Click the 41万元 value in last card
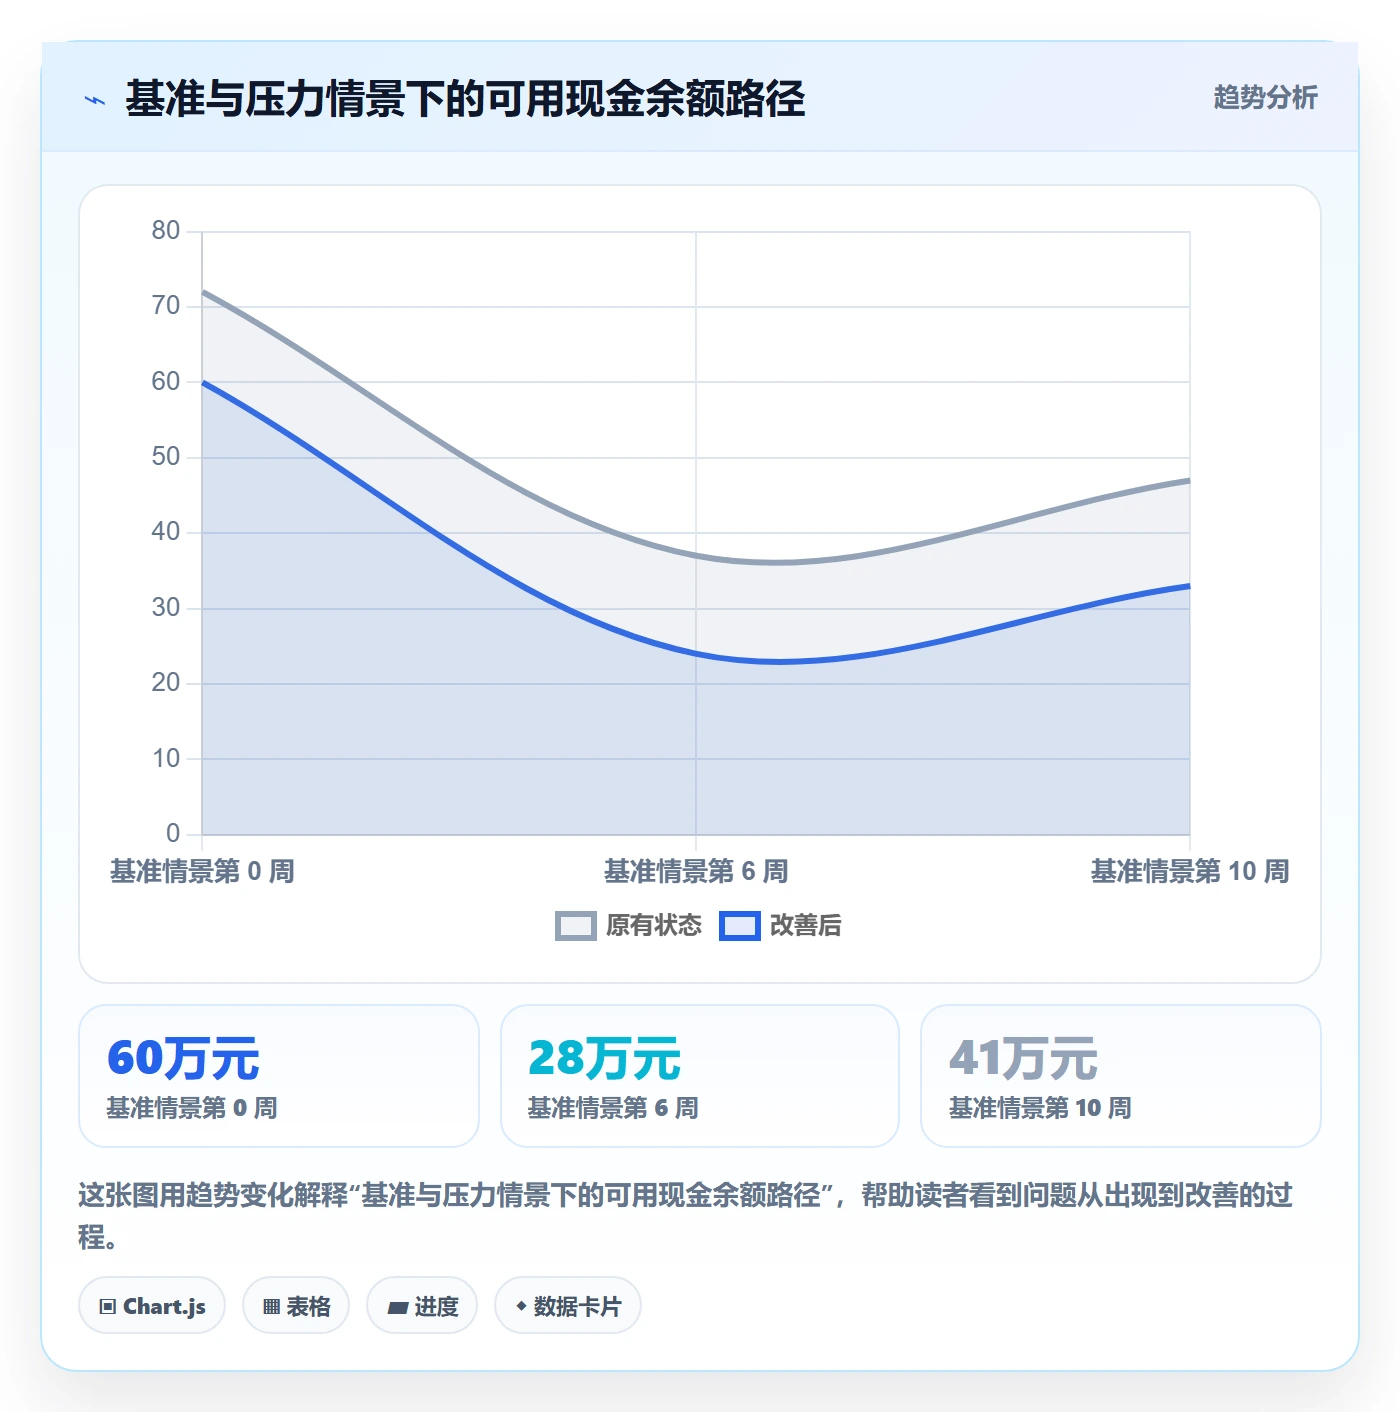This screenshot has width=1400, height=1412. [x=1023, y=1058]
